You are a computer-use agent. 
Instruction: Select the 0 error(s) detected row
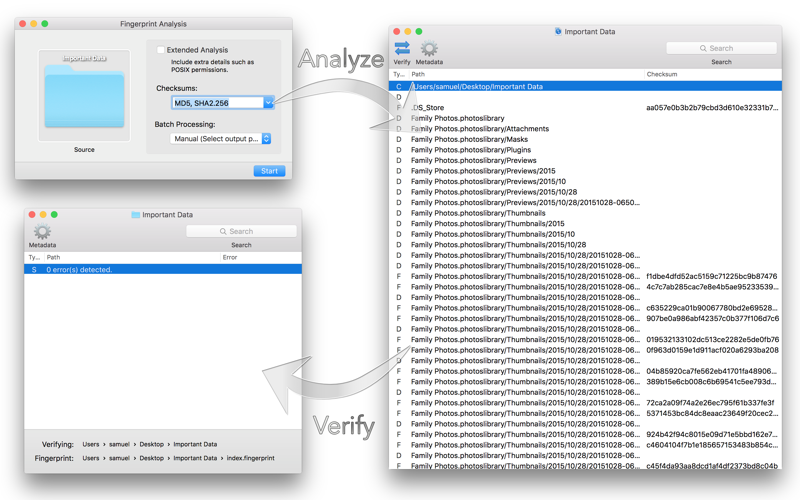[163, 269]
